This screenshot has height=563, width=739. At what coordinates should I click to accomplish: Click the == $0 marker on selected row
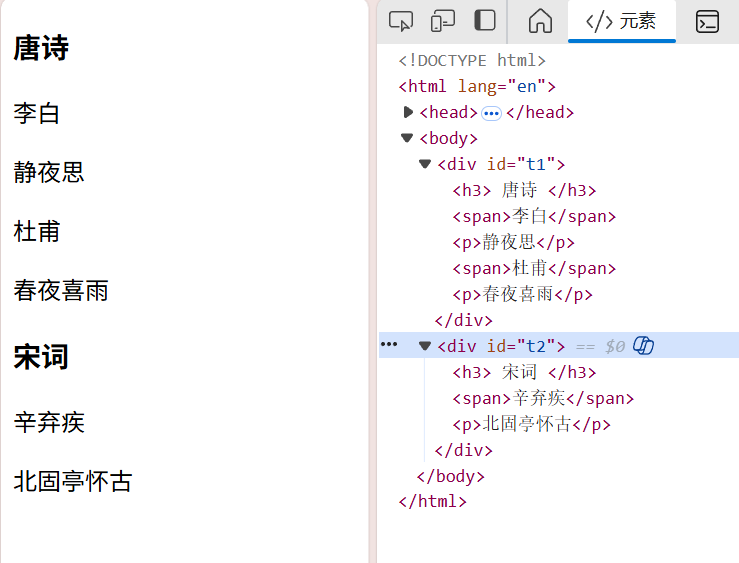pyautogui.click(x=600, y=347)
